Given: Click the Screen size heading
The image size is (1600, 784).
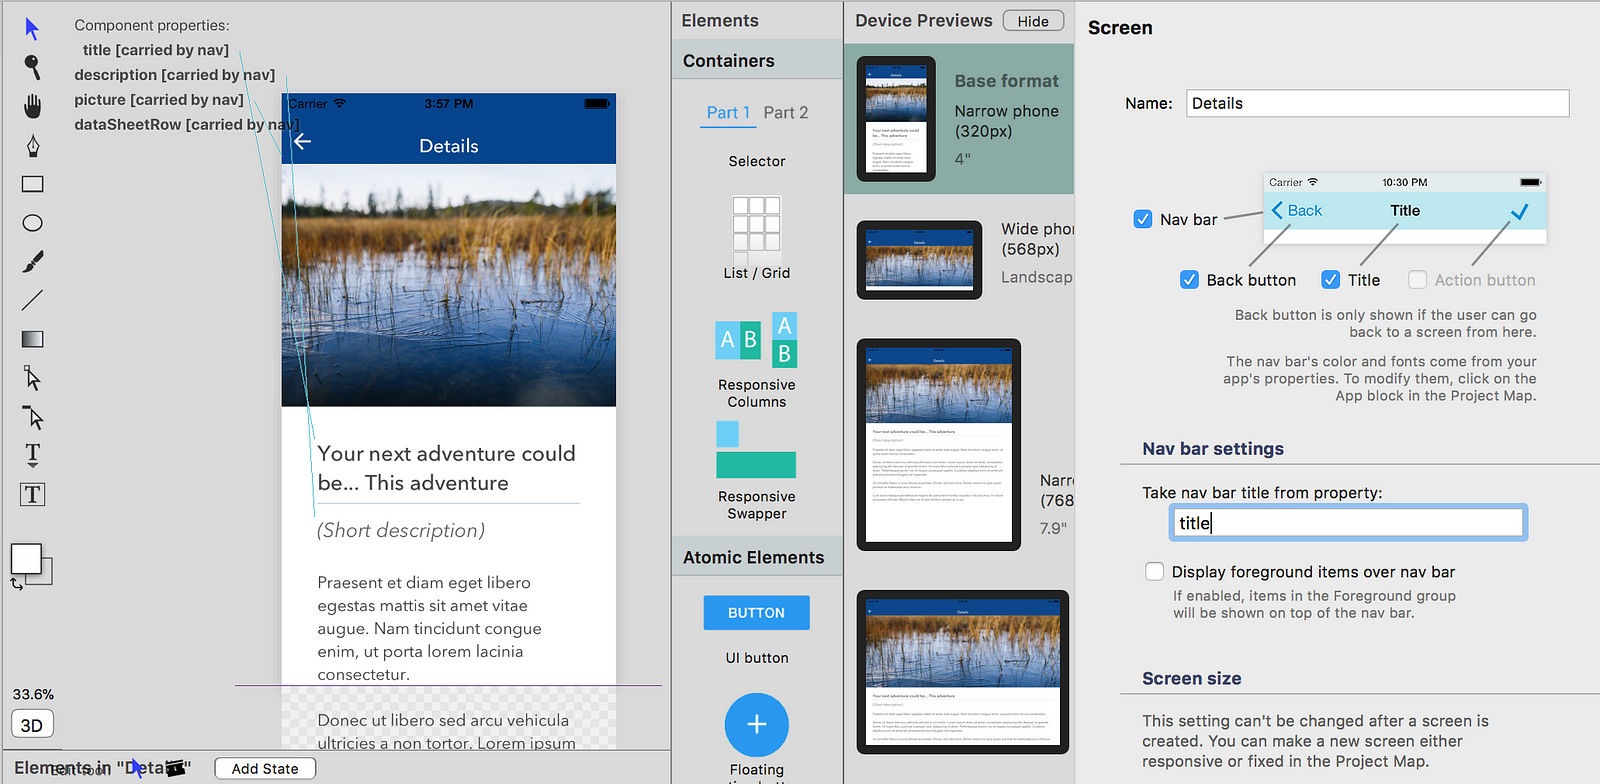Looking at the screenshot, I should point(1192,678).
